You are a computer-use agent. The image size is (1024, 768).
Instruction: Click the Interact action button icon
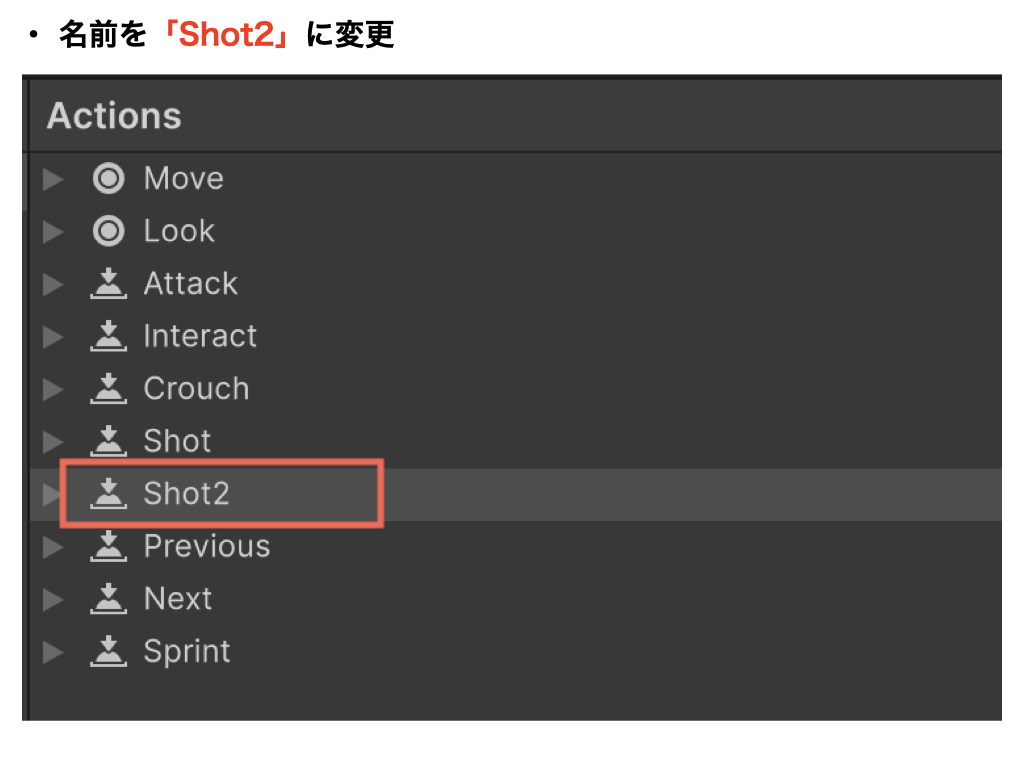(108, 336)
